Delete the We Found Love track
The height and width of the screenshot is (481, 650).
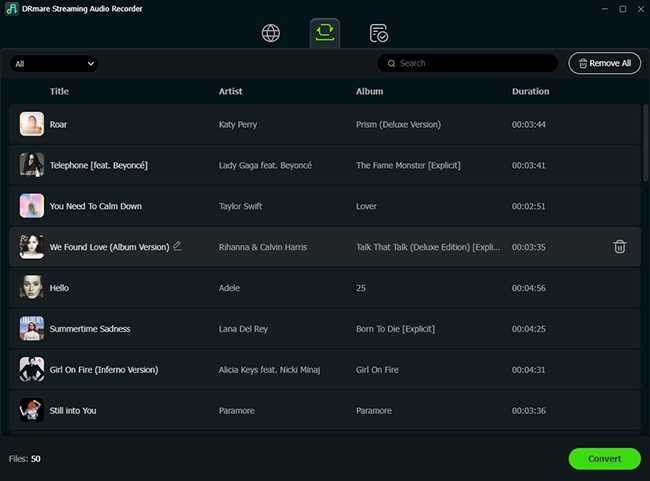point(620,247)
